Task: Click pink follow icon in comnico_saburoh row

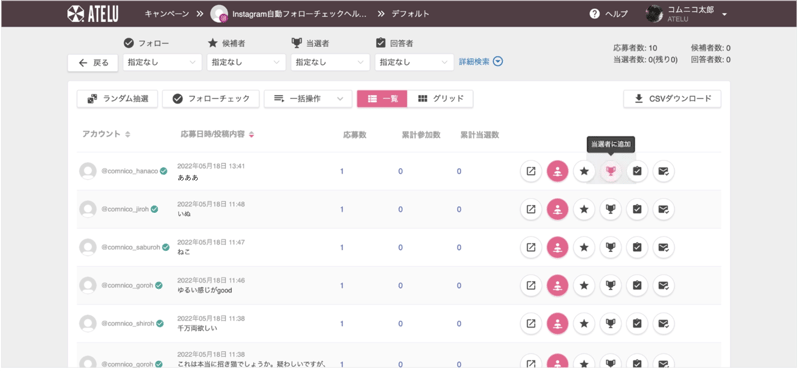Action: tap(557, 247)
